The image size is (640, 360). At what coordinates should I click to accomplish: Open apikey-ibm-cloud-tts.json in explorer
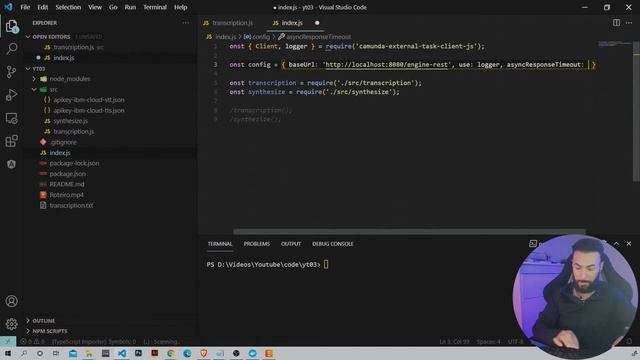click(x=89, y=111)
